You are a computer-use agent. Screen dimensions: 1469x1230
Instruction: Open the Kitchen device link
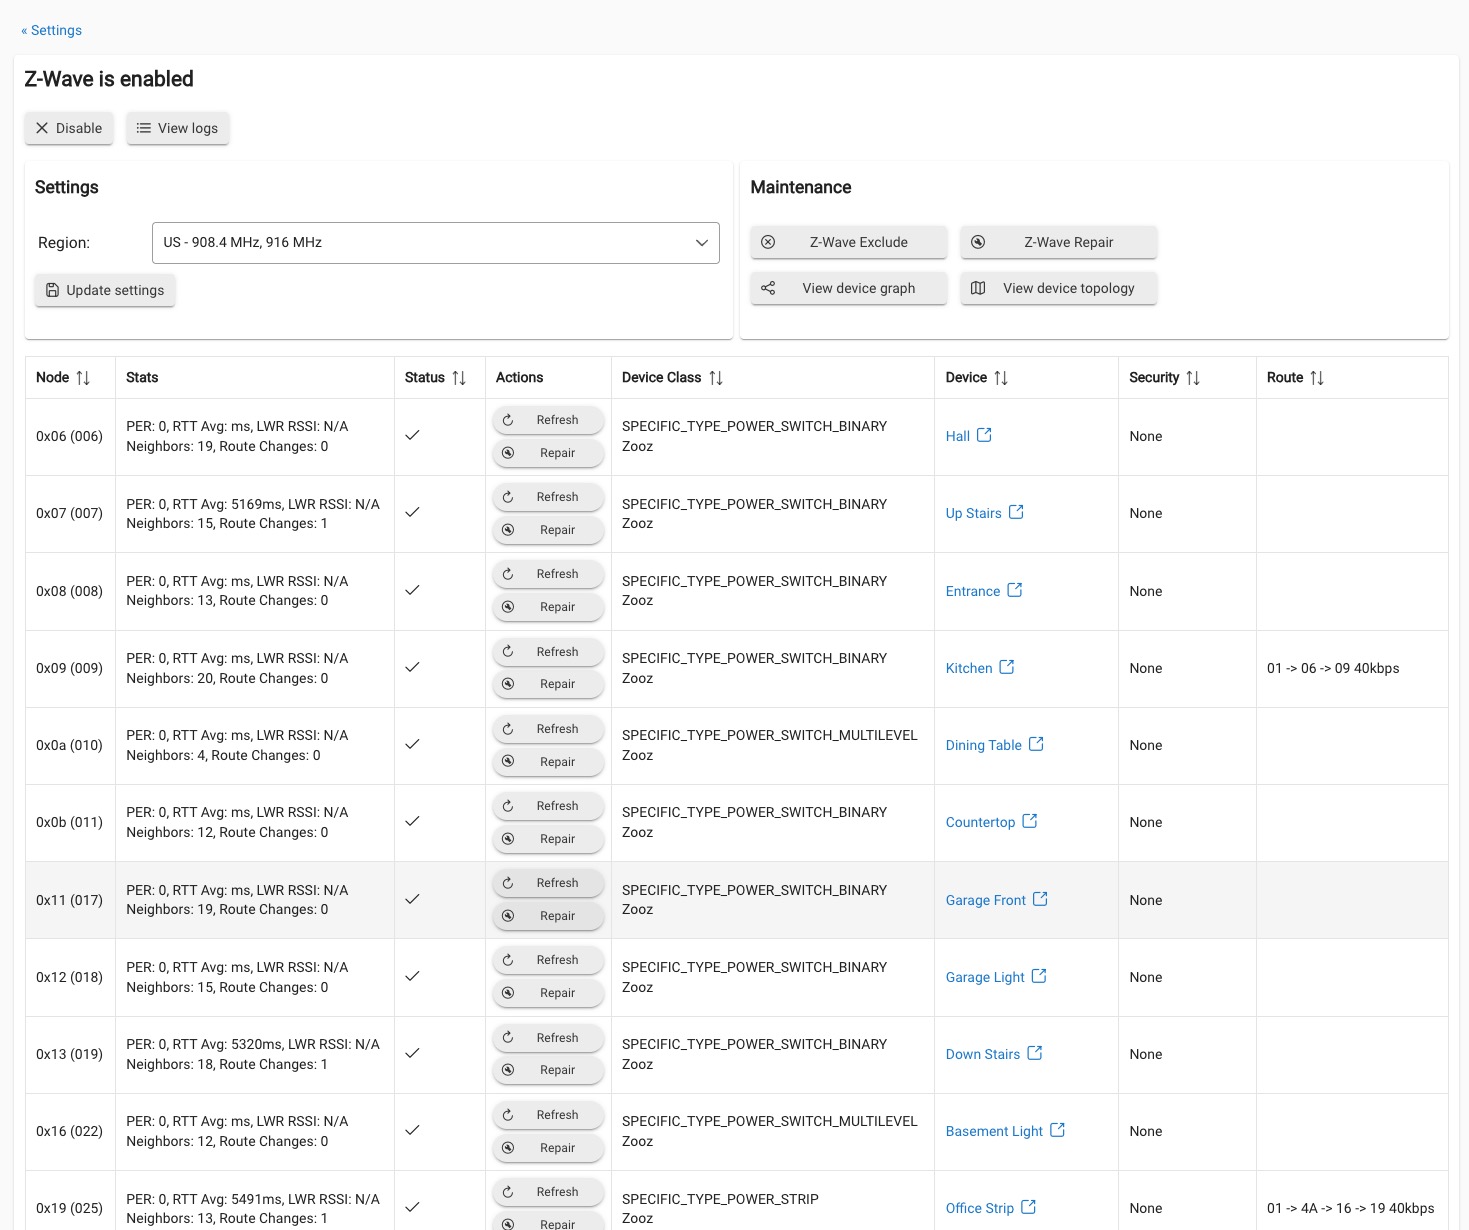click(x=969, y=669)
